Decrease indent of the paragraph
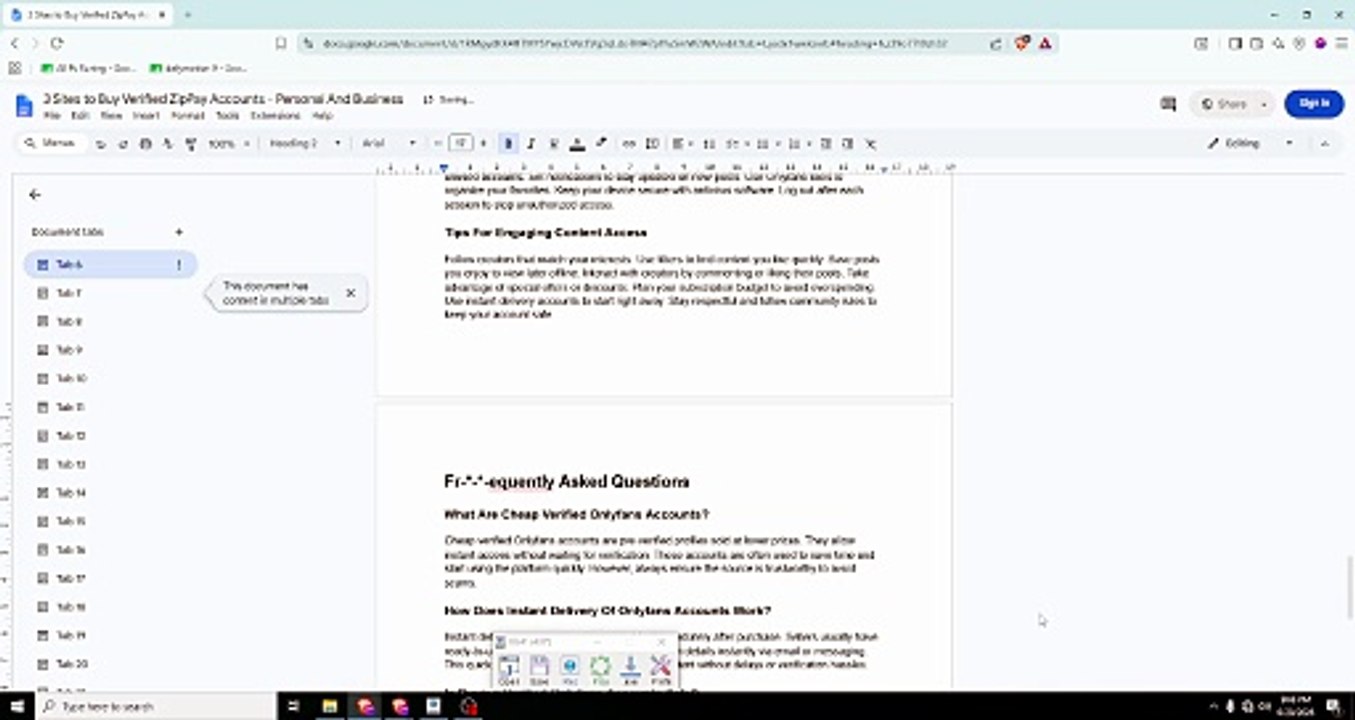 tap(825, 144)
